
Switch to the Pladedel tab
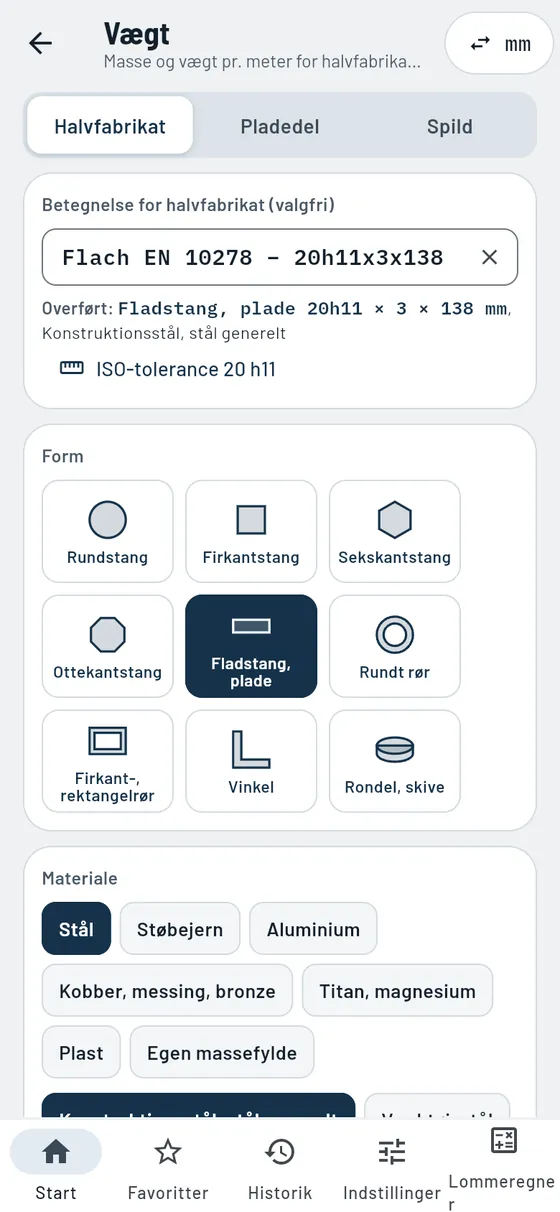(x=280, y=126)
